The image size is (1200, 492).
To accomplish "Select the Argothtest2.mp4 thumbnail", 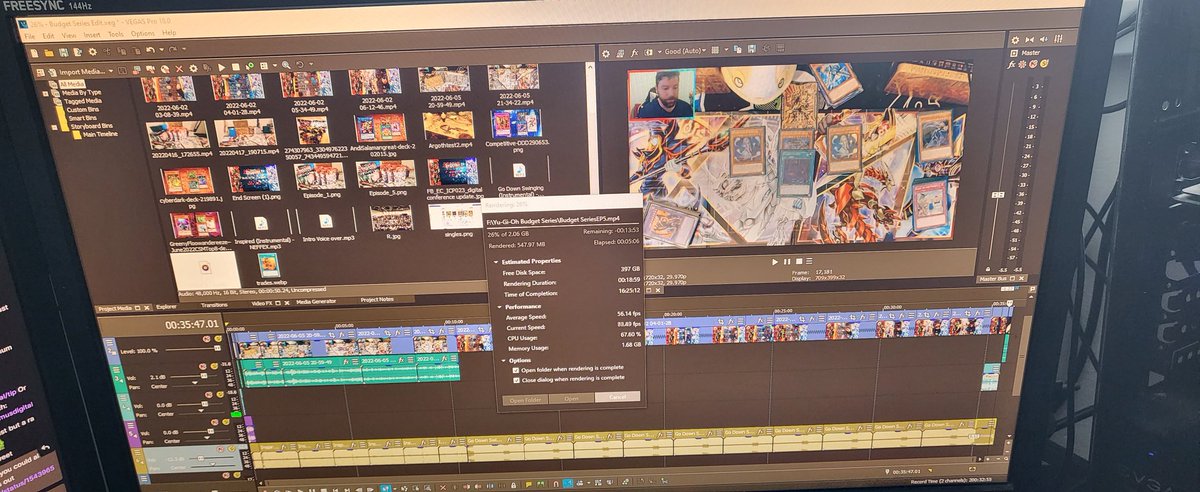I will [x=447, y=125].
